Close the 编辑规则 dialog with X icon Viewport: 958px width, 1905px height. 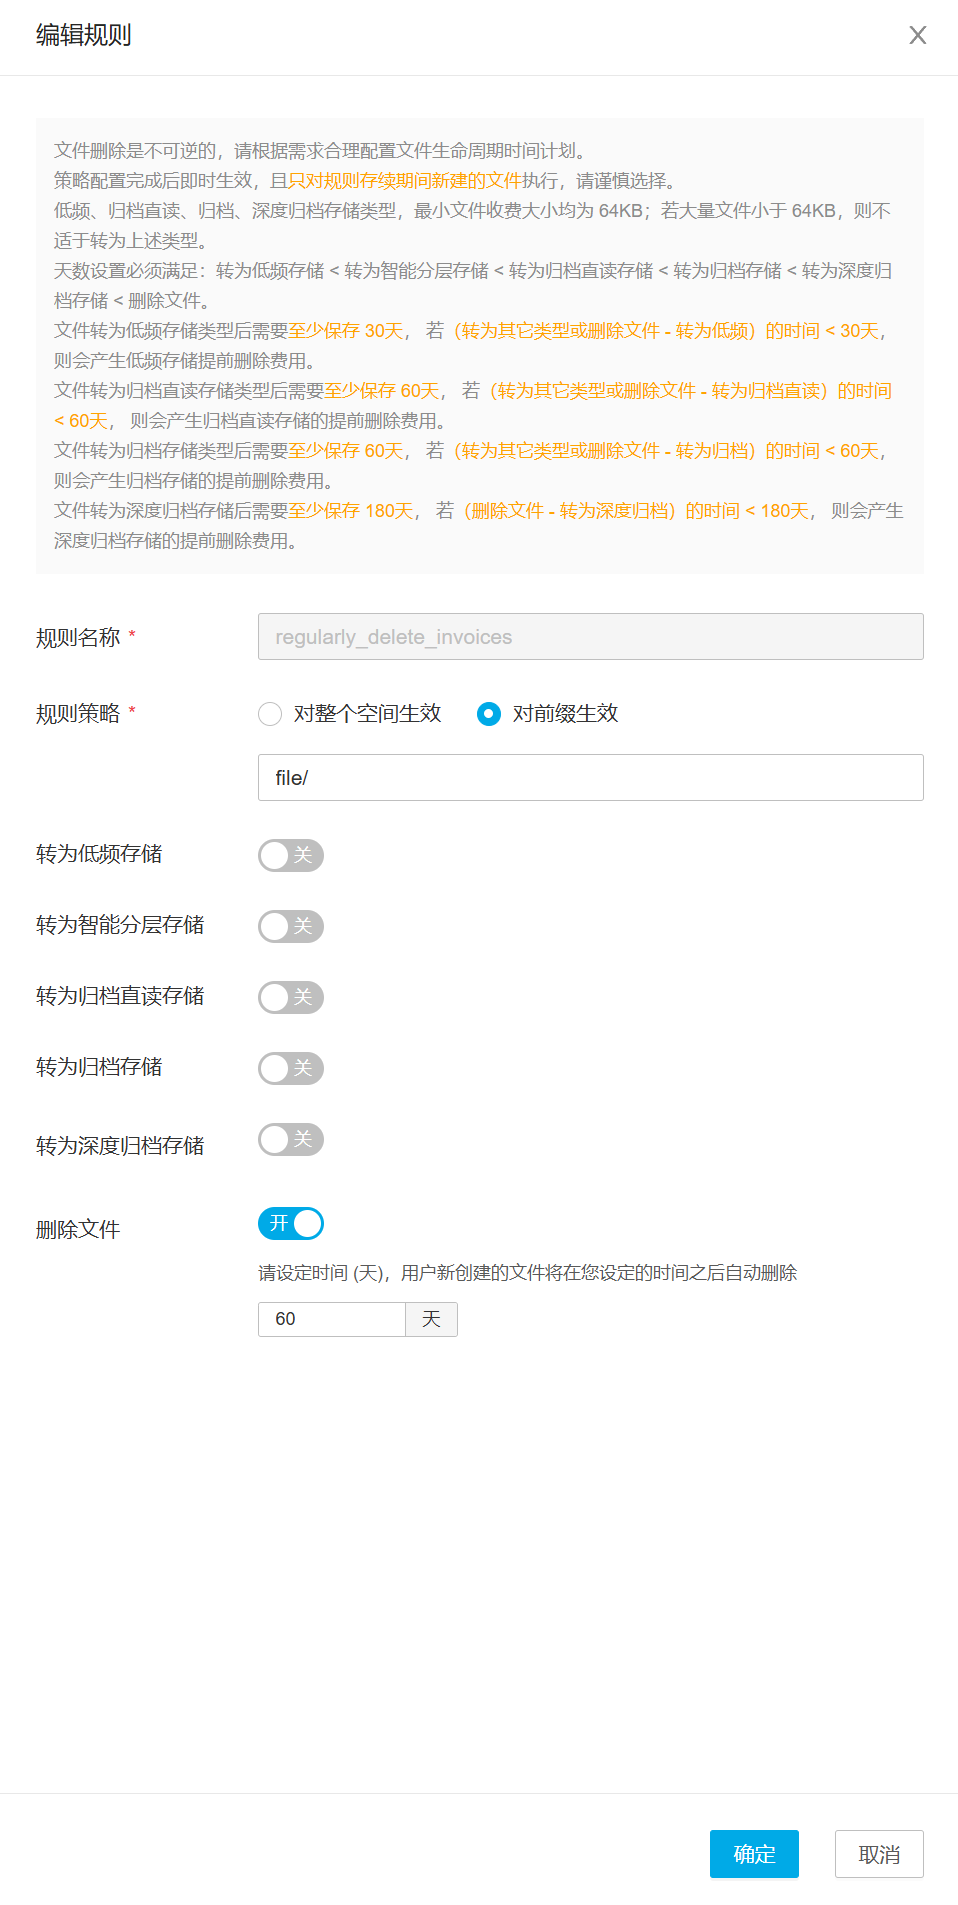click(x=917, y=36)
